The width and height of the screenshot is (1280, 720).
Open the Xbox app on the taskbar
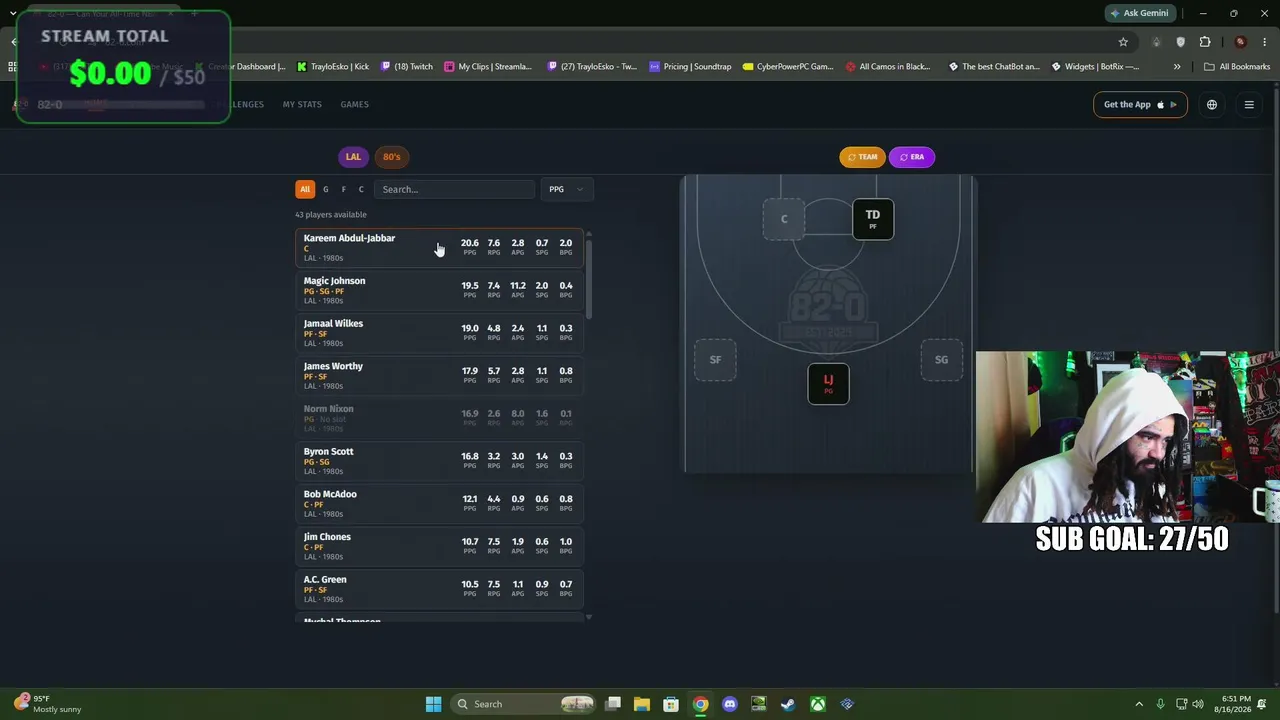818,704
